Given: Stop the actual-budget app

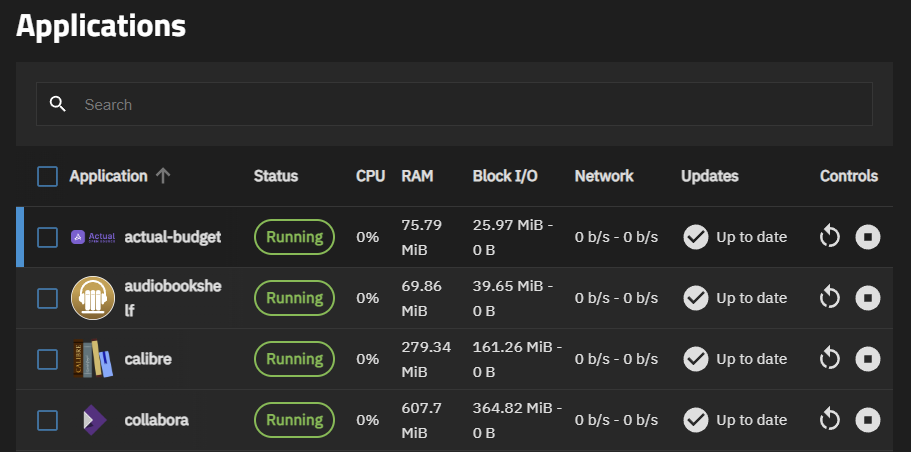Looking at the screenshot, I should (868, 237).
